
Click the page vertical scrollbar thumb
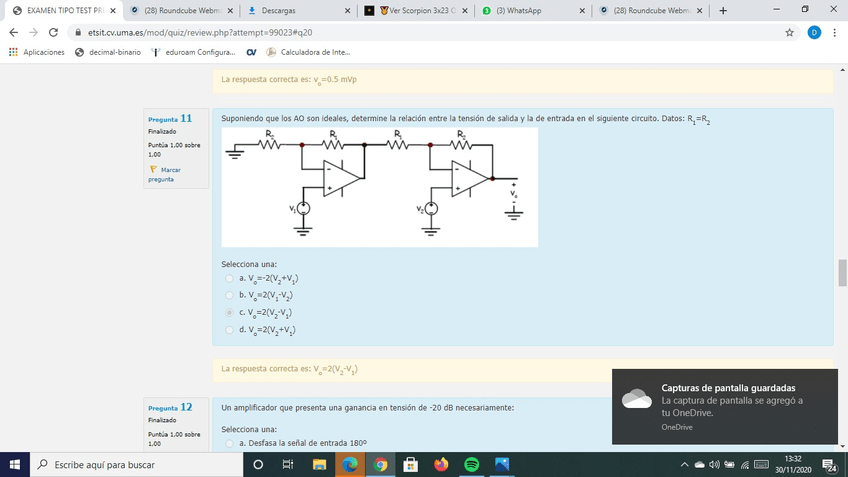(842, 272)
